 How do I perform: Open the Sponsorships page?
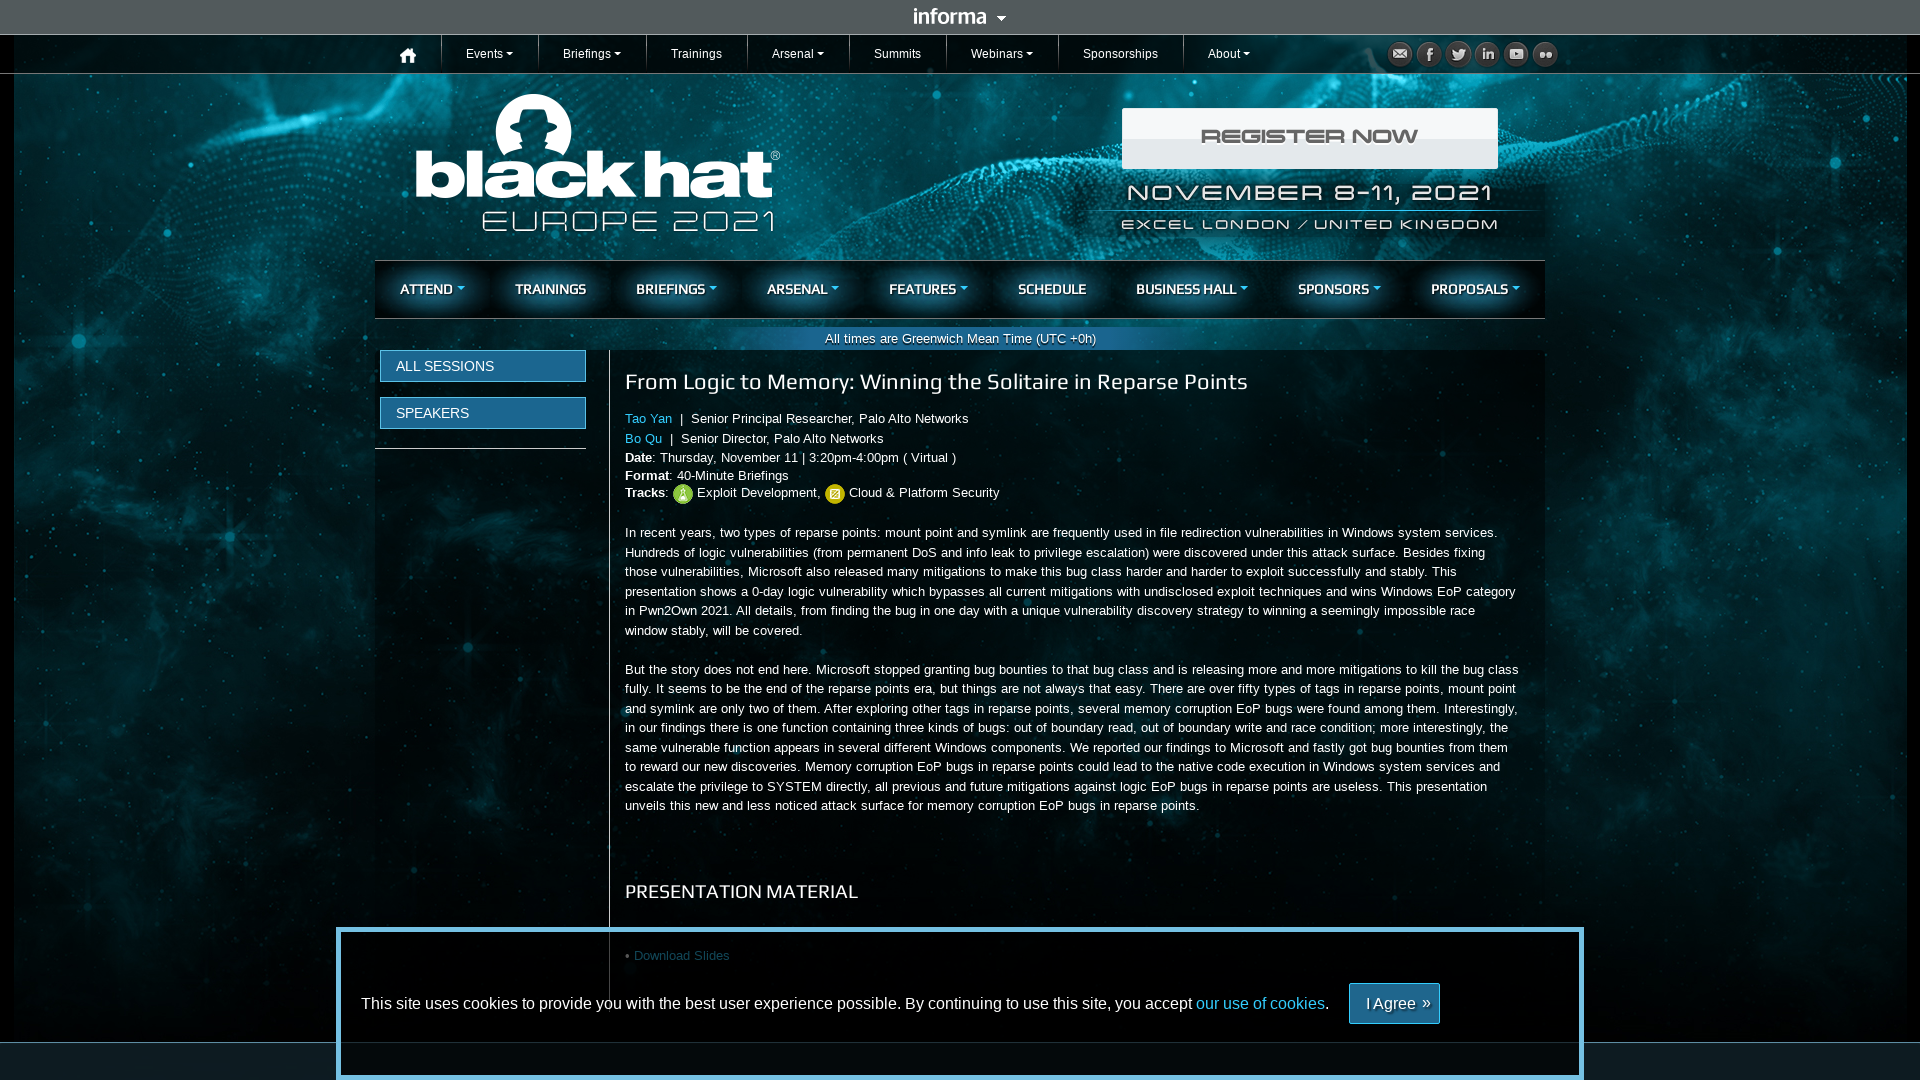(1120, 54)
